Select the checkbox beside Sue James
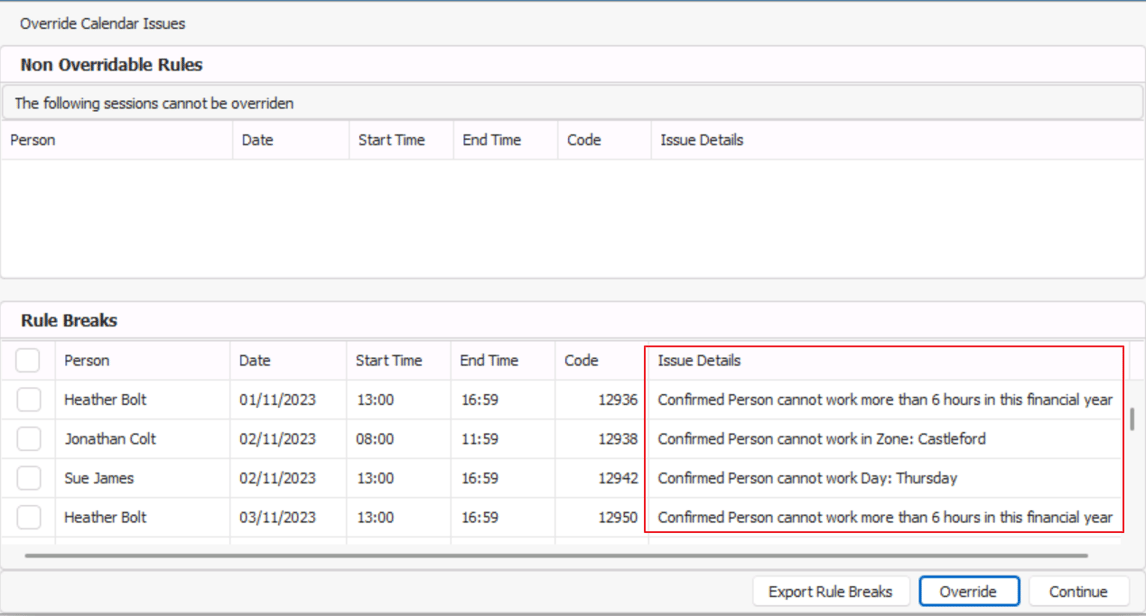 coord(29,478)
